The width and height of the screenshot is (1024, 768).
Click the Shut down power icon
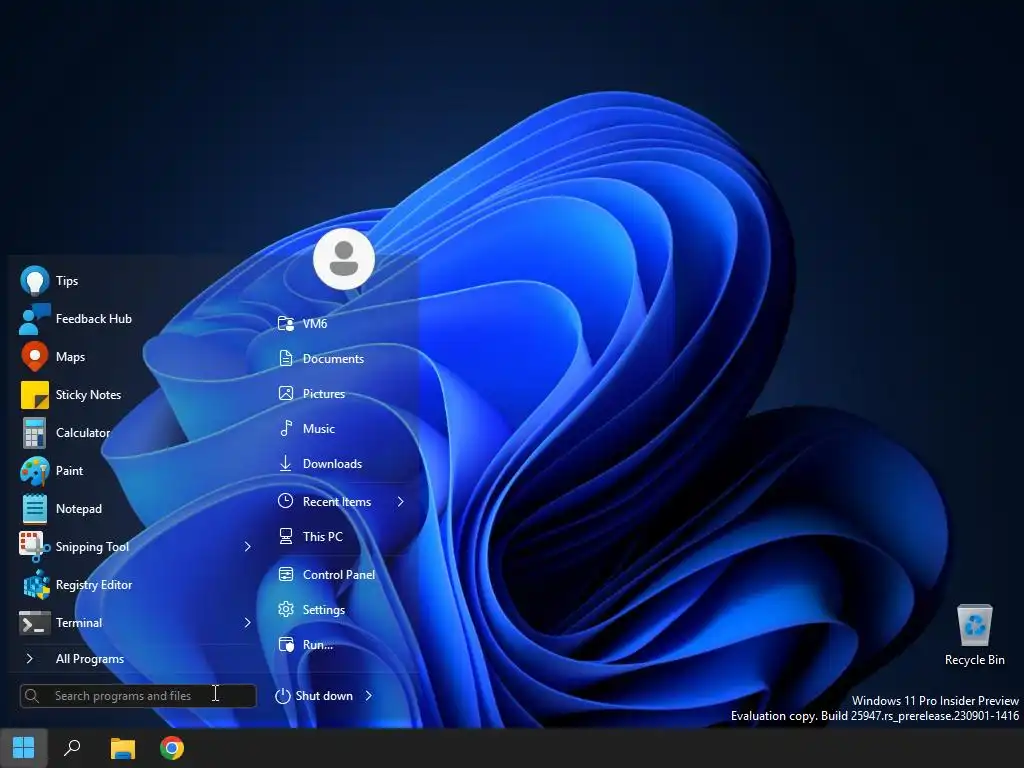(x=282, y=696)
